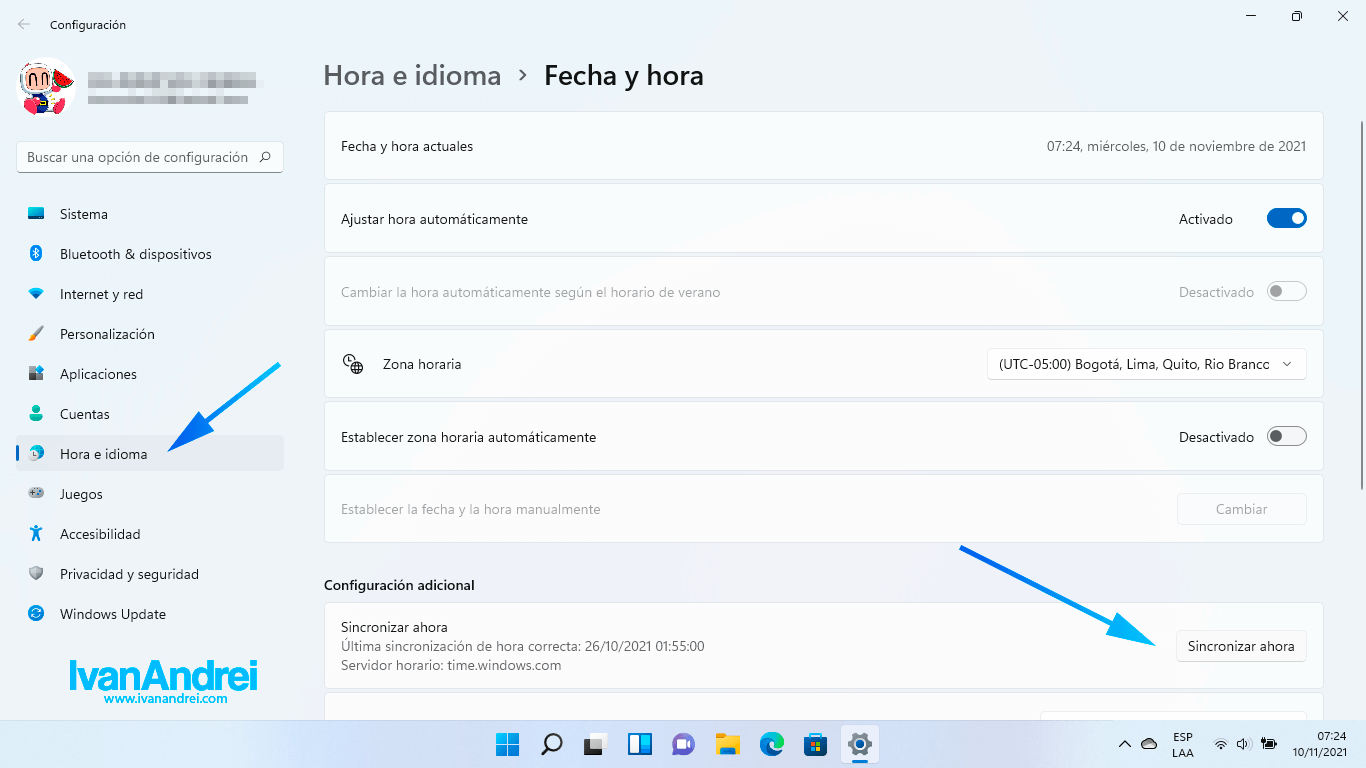Turn off Ajustar hora automáticamente toggle

[x=1287, y=218]
